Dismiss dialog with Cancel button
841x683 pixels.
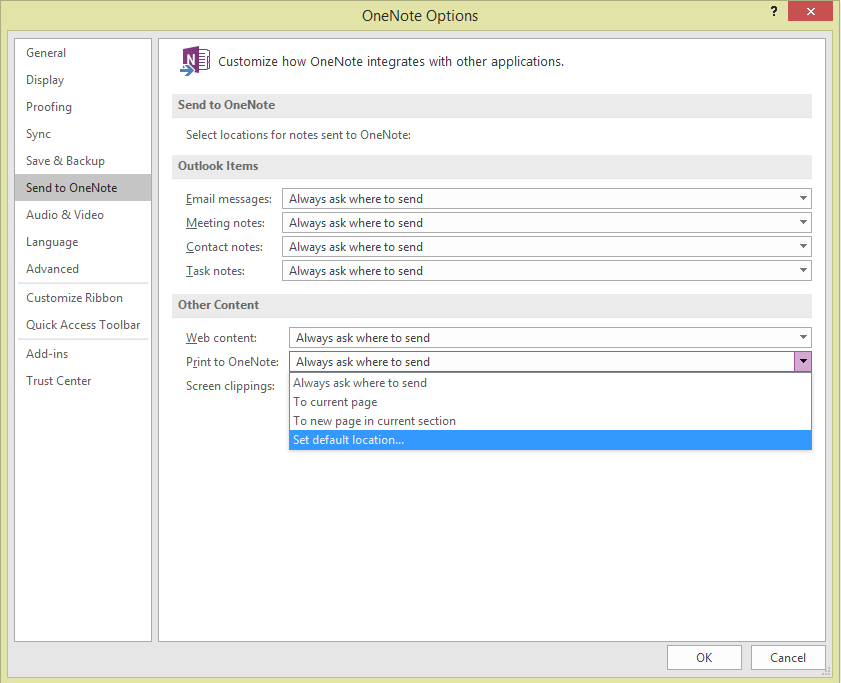(x=788, y=658)
